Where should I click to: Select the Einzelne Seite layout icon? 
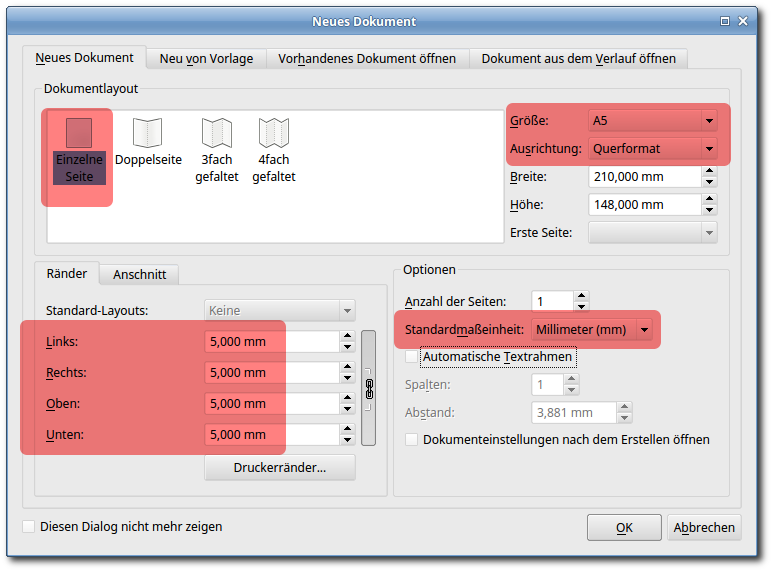pyautogui.click(x=78, y=134)
